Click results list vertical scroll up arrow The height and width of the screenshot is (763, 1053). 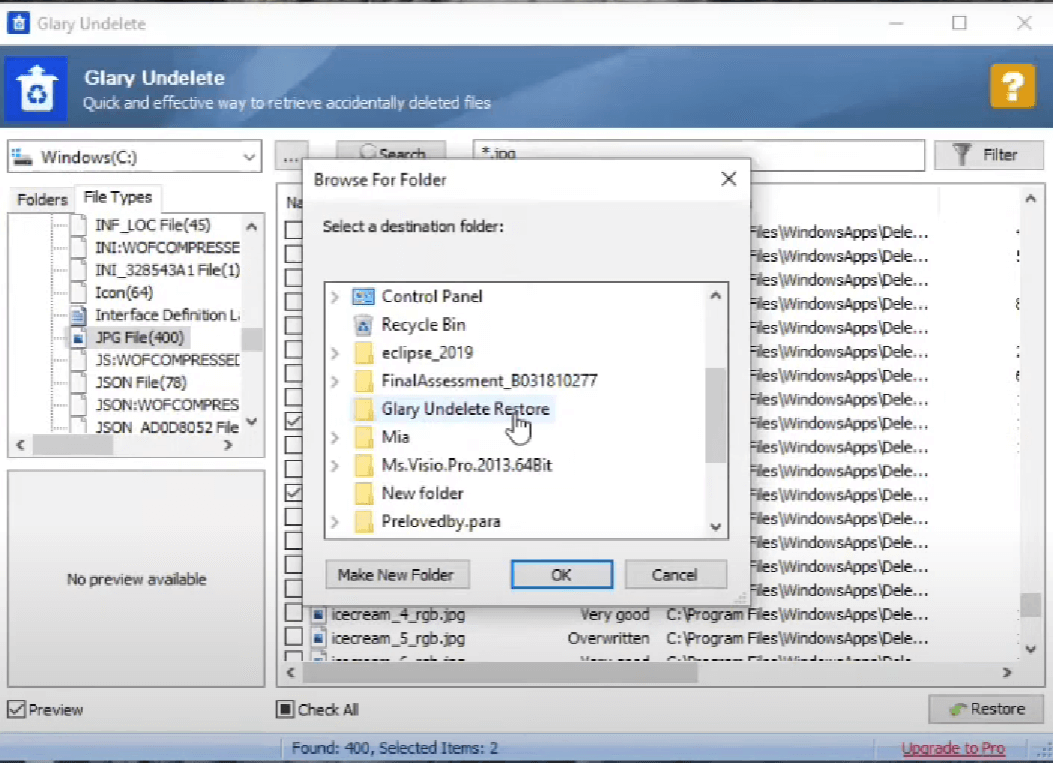(1030, 199)
